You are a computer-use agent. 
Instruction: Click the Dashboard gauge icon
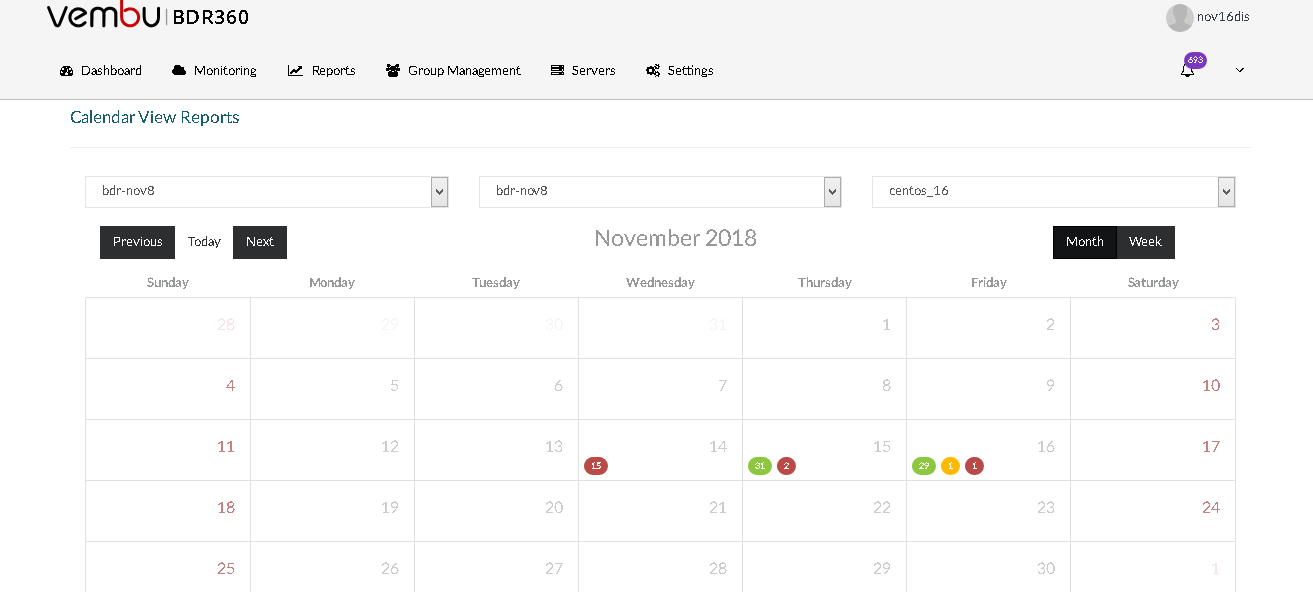pos(67,71)
